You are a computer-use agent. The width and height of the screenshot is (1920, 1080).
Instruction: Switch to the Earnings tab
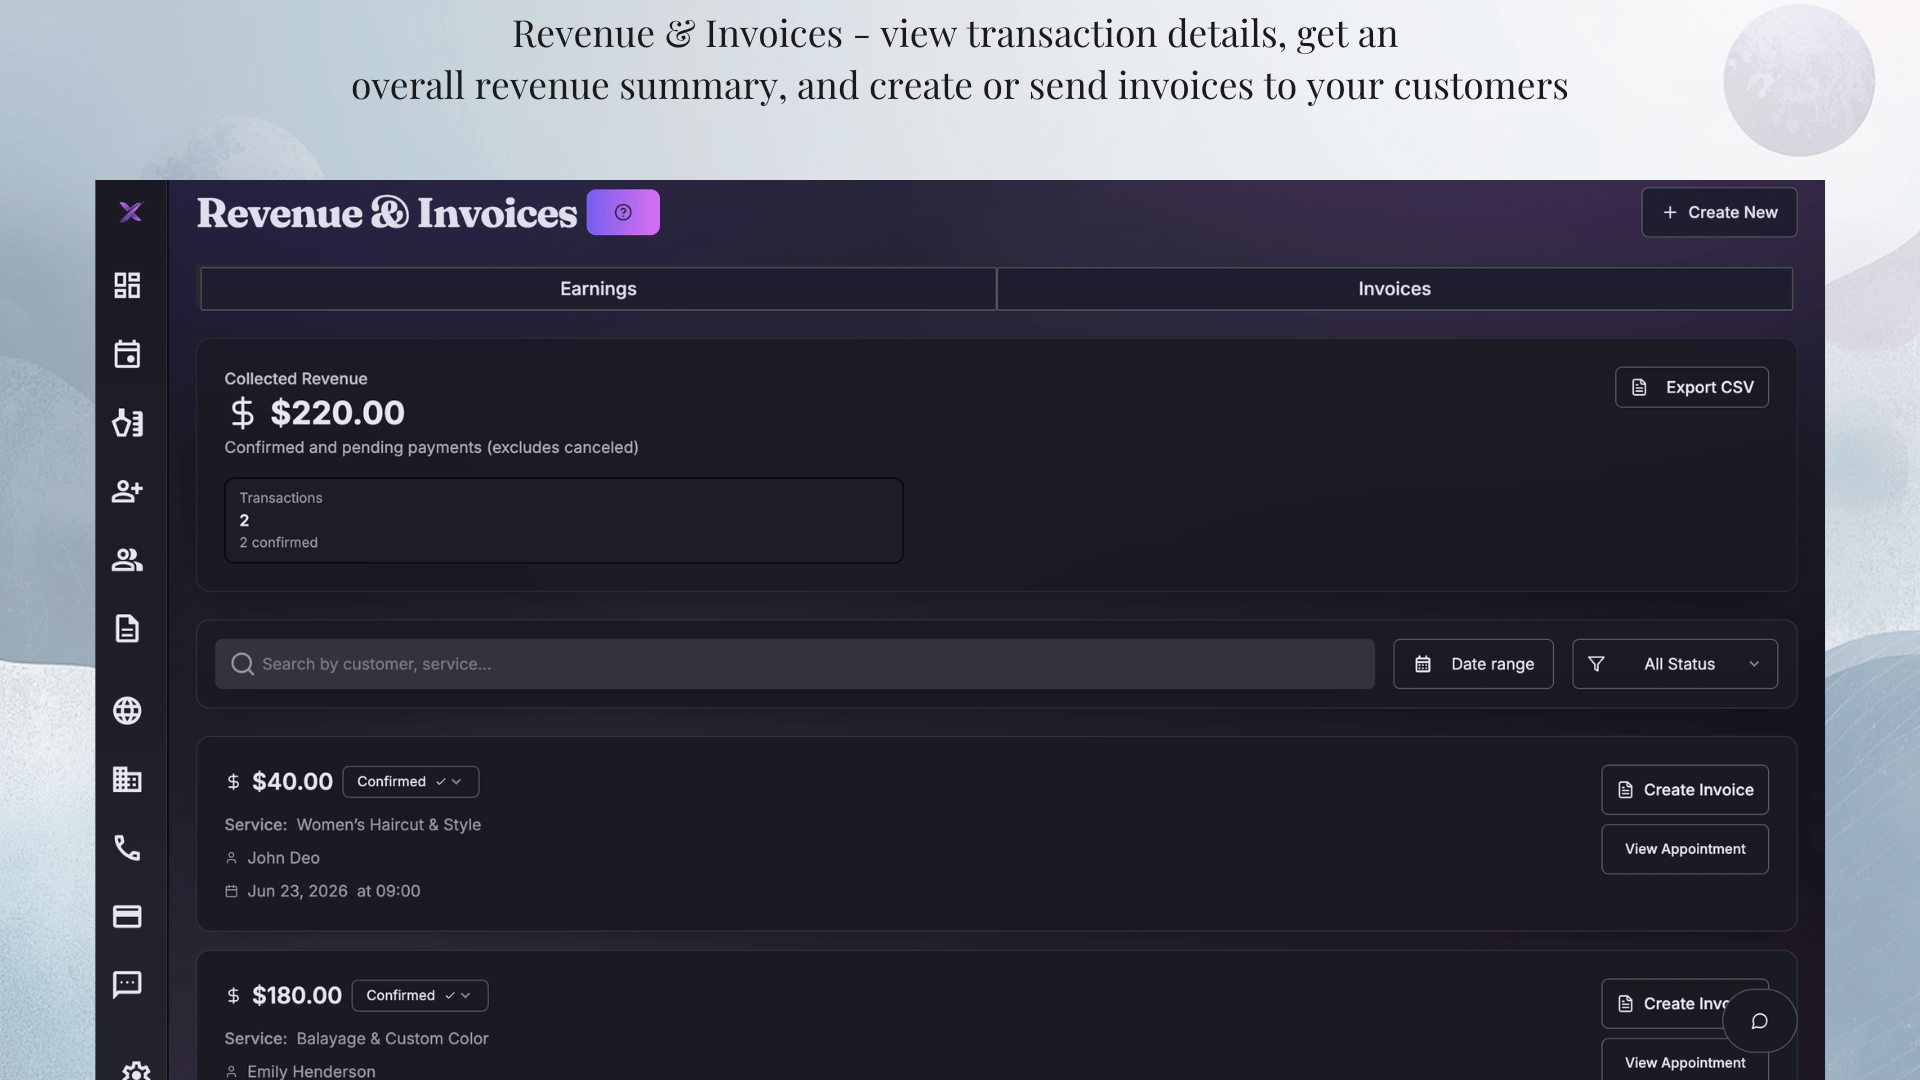coord(598,289)
